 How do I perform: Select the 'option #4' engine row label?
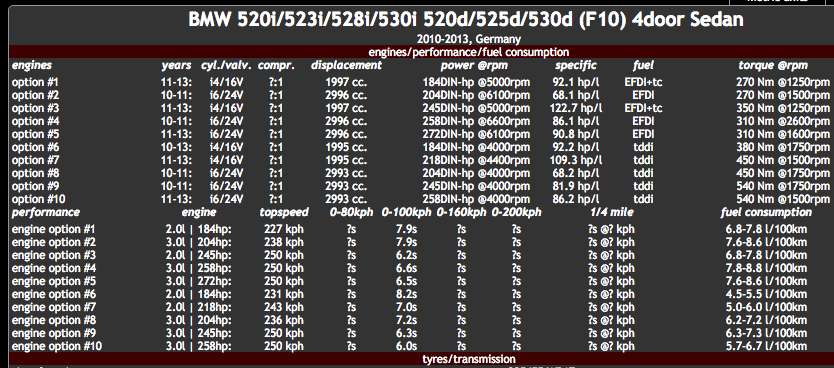[x=35, y=121]
